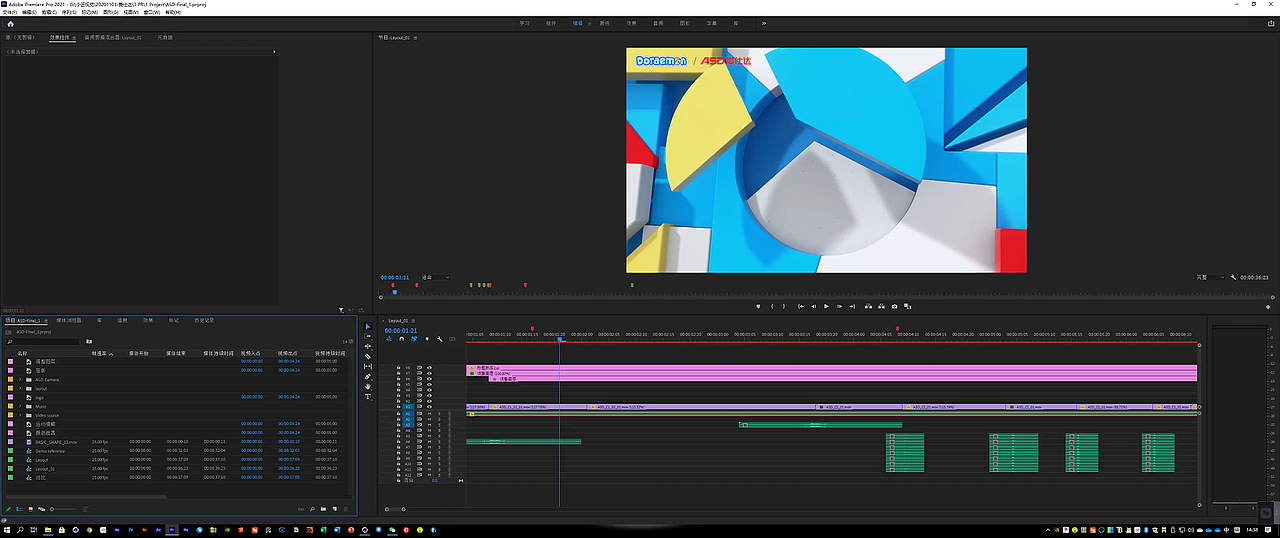1280x538 pixels.
Task: Switch Project panel to list view
Action: (19, 509)
